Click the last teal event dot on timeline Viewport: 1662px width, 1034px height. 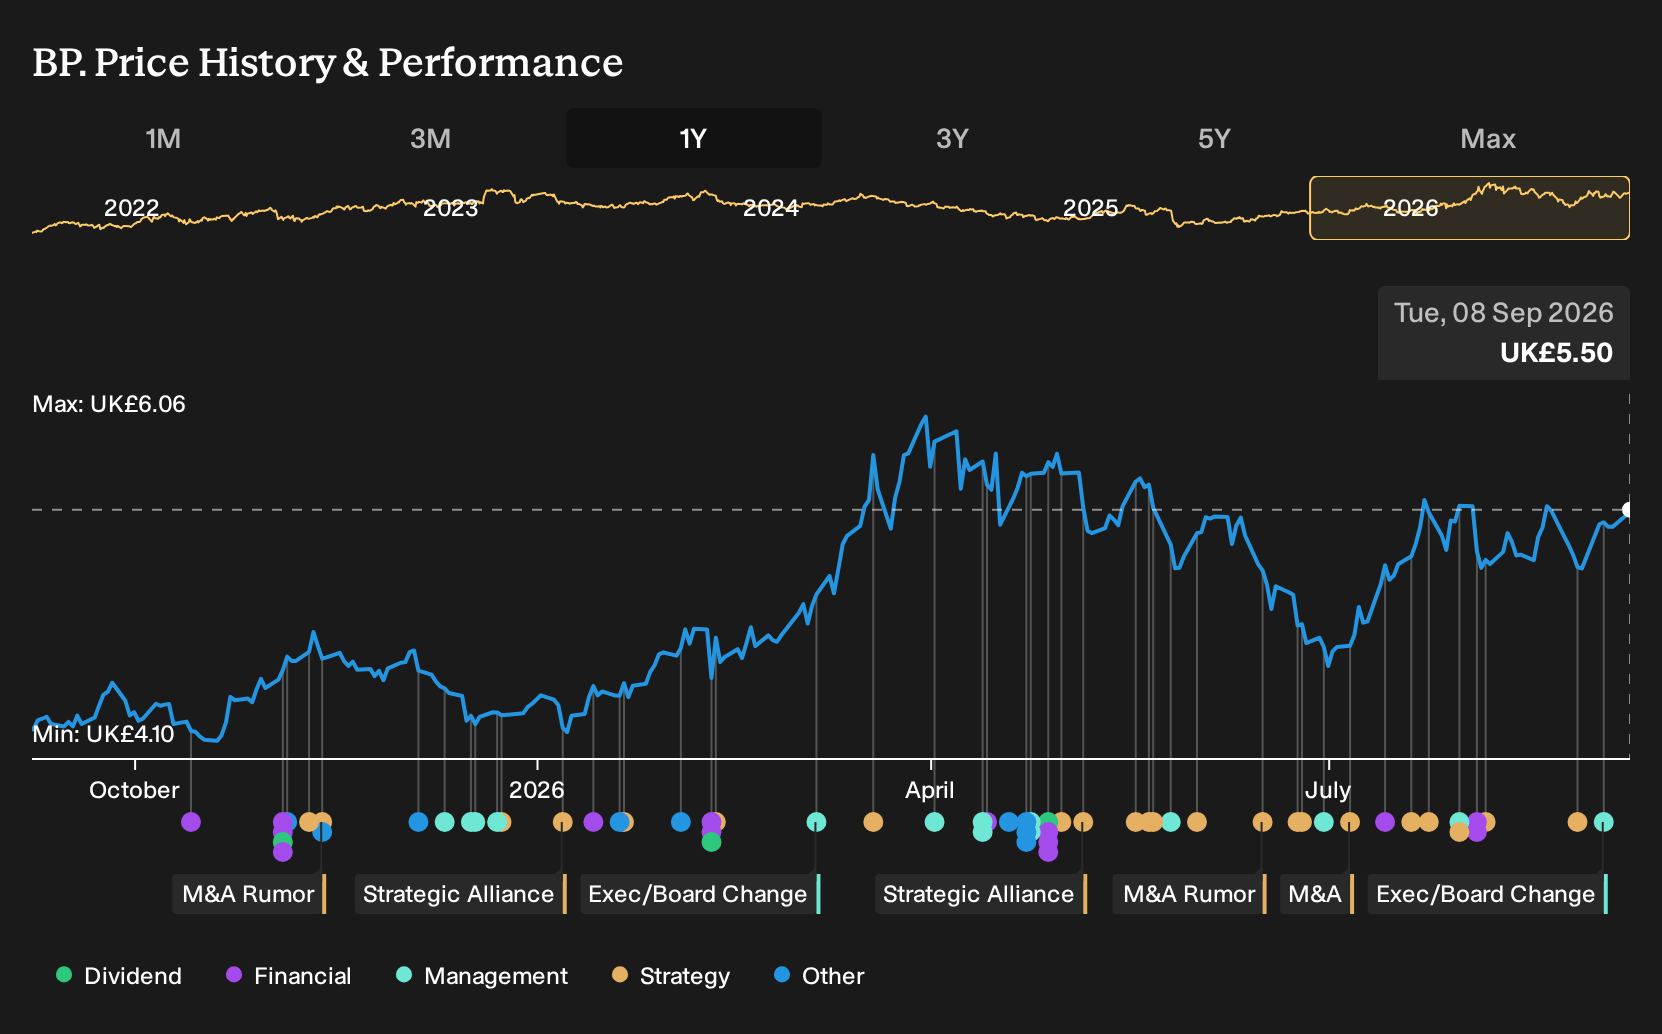(1604, 822)
